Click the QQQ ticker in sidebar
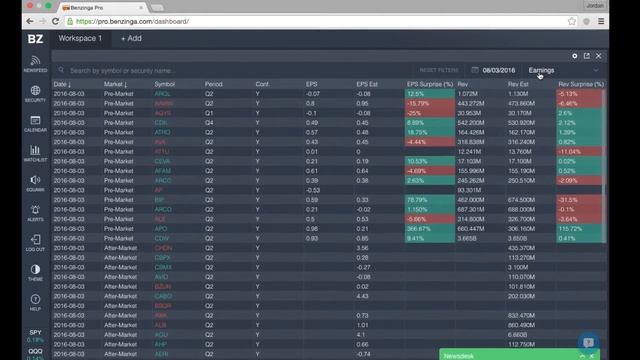Screen dimensions: 640x360 coord(36,353)
